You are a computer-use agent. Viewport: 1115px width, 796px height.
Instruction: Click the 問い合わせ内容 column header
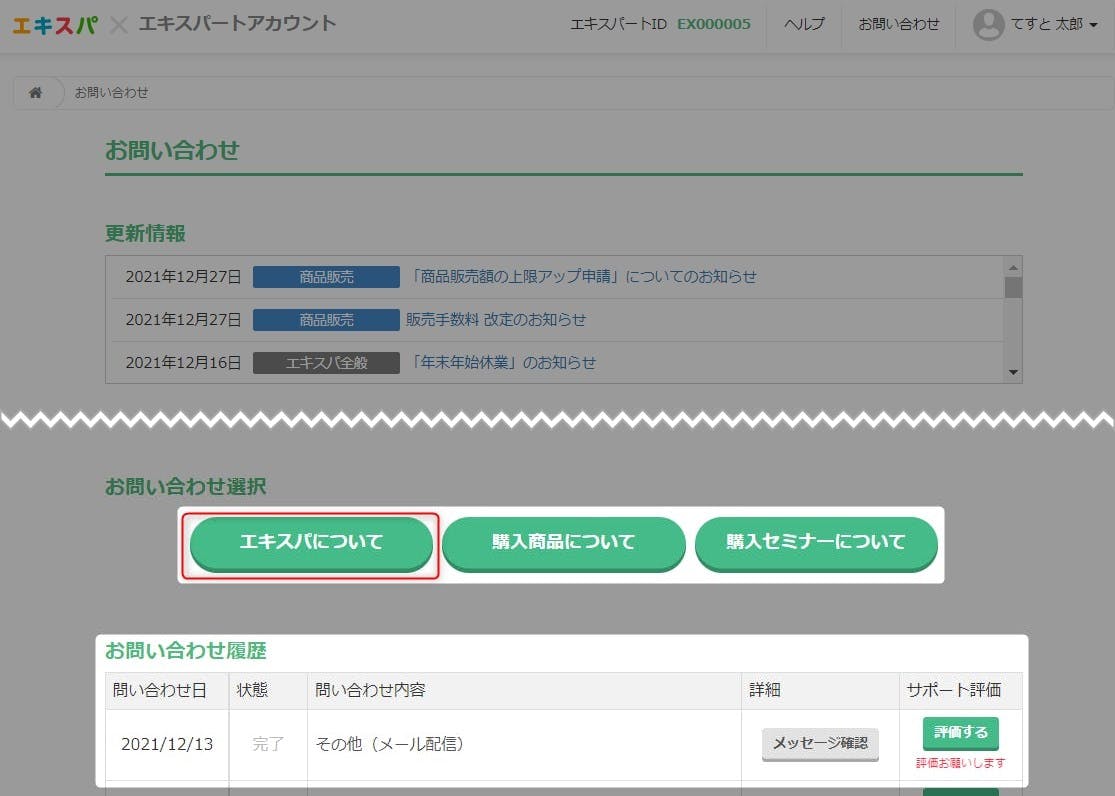click(x=524, y=690)
